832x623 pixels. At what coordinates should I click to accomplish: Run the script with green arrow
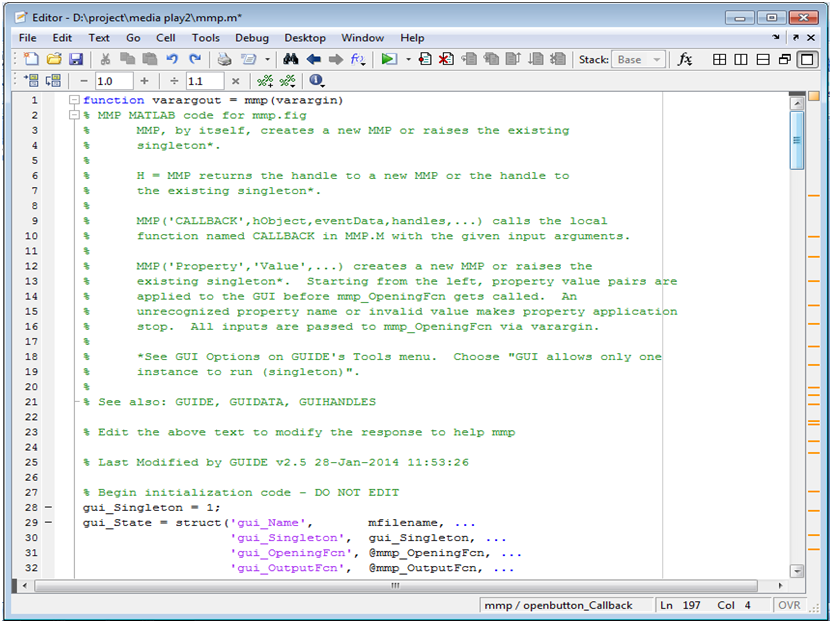tap(389, 59)
